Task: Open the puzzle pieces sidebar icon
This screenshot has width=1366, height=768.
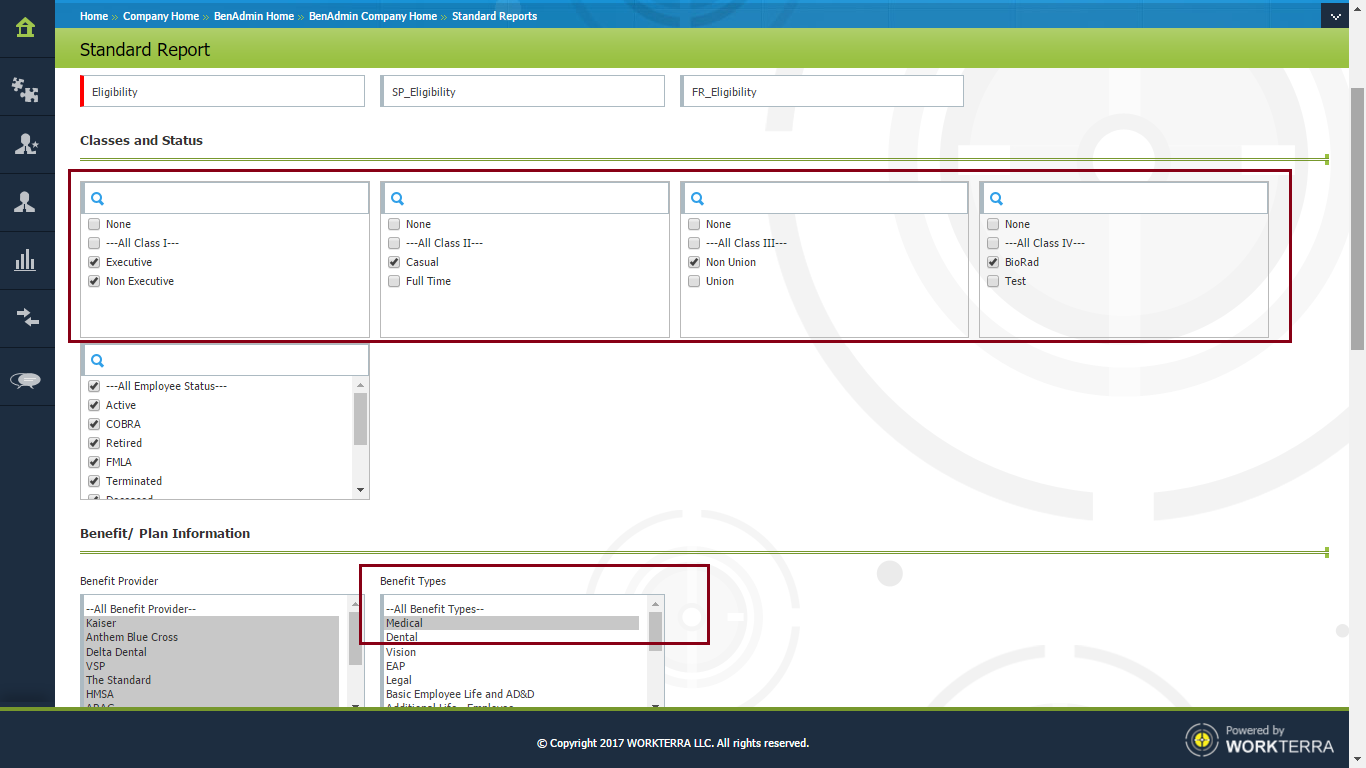Action: click(26, 90)
